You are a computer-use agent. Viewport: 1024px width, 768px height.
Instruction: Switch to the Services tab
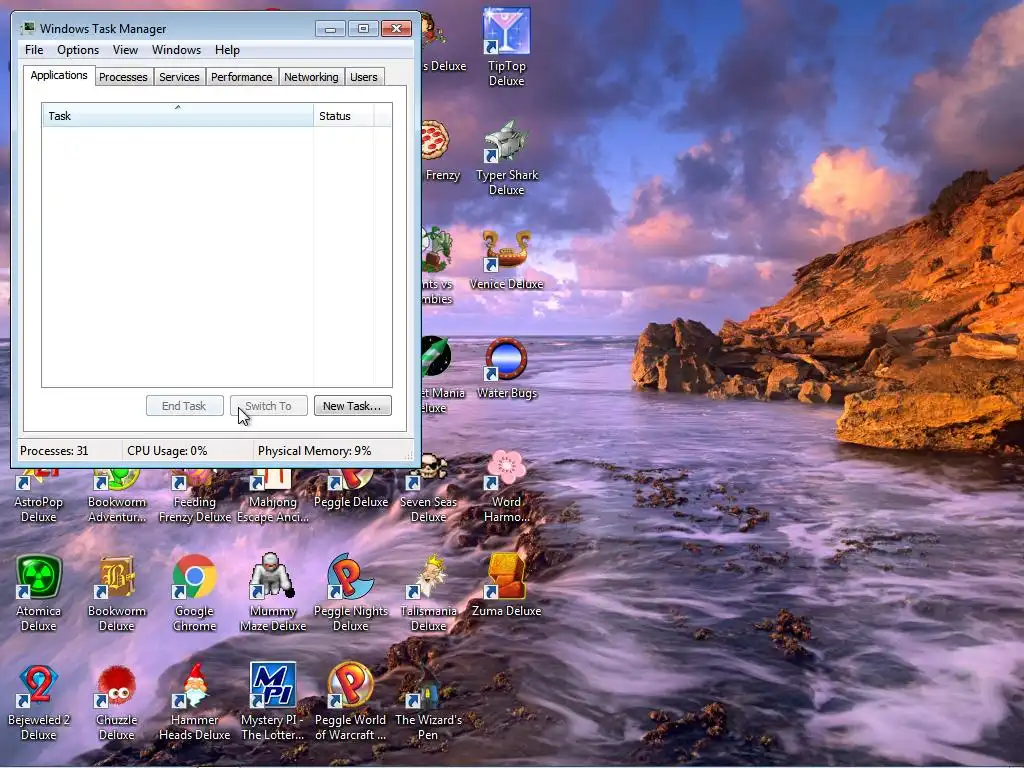coord(179,77)
